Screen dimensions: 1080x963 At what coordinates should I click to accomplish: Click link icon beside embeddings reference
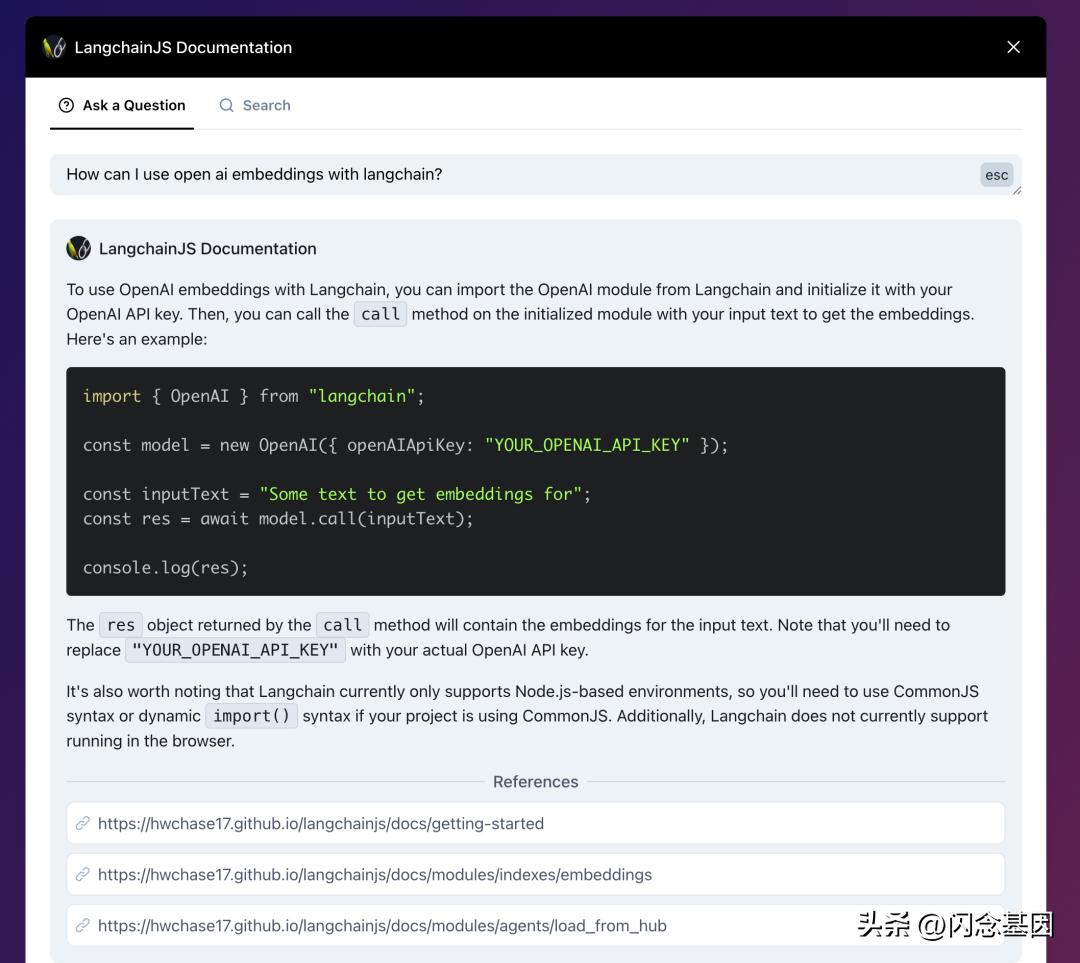pyautogui.click(x=83, y=875)
